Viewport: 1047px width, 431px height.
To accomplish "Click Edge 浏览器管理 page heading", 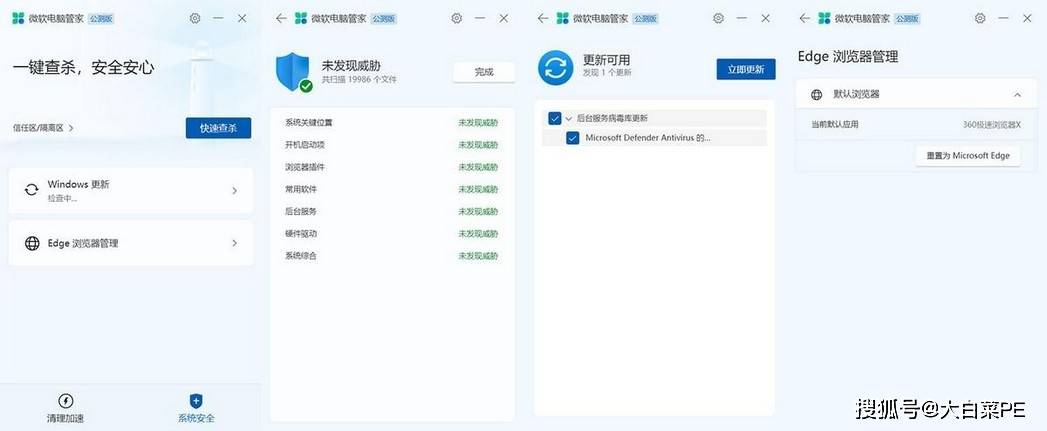I will coord(847,57).
